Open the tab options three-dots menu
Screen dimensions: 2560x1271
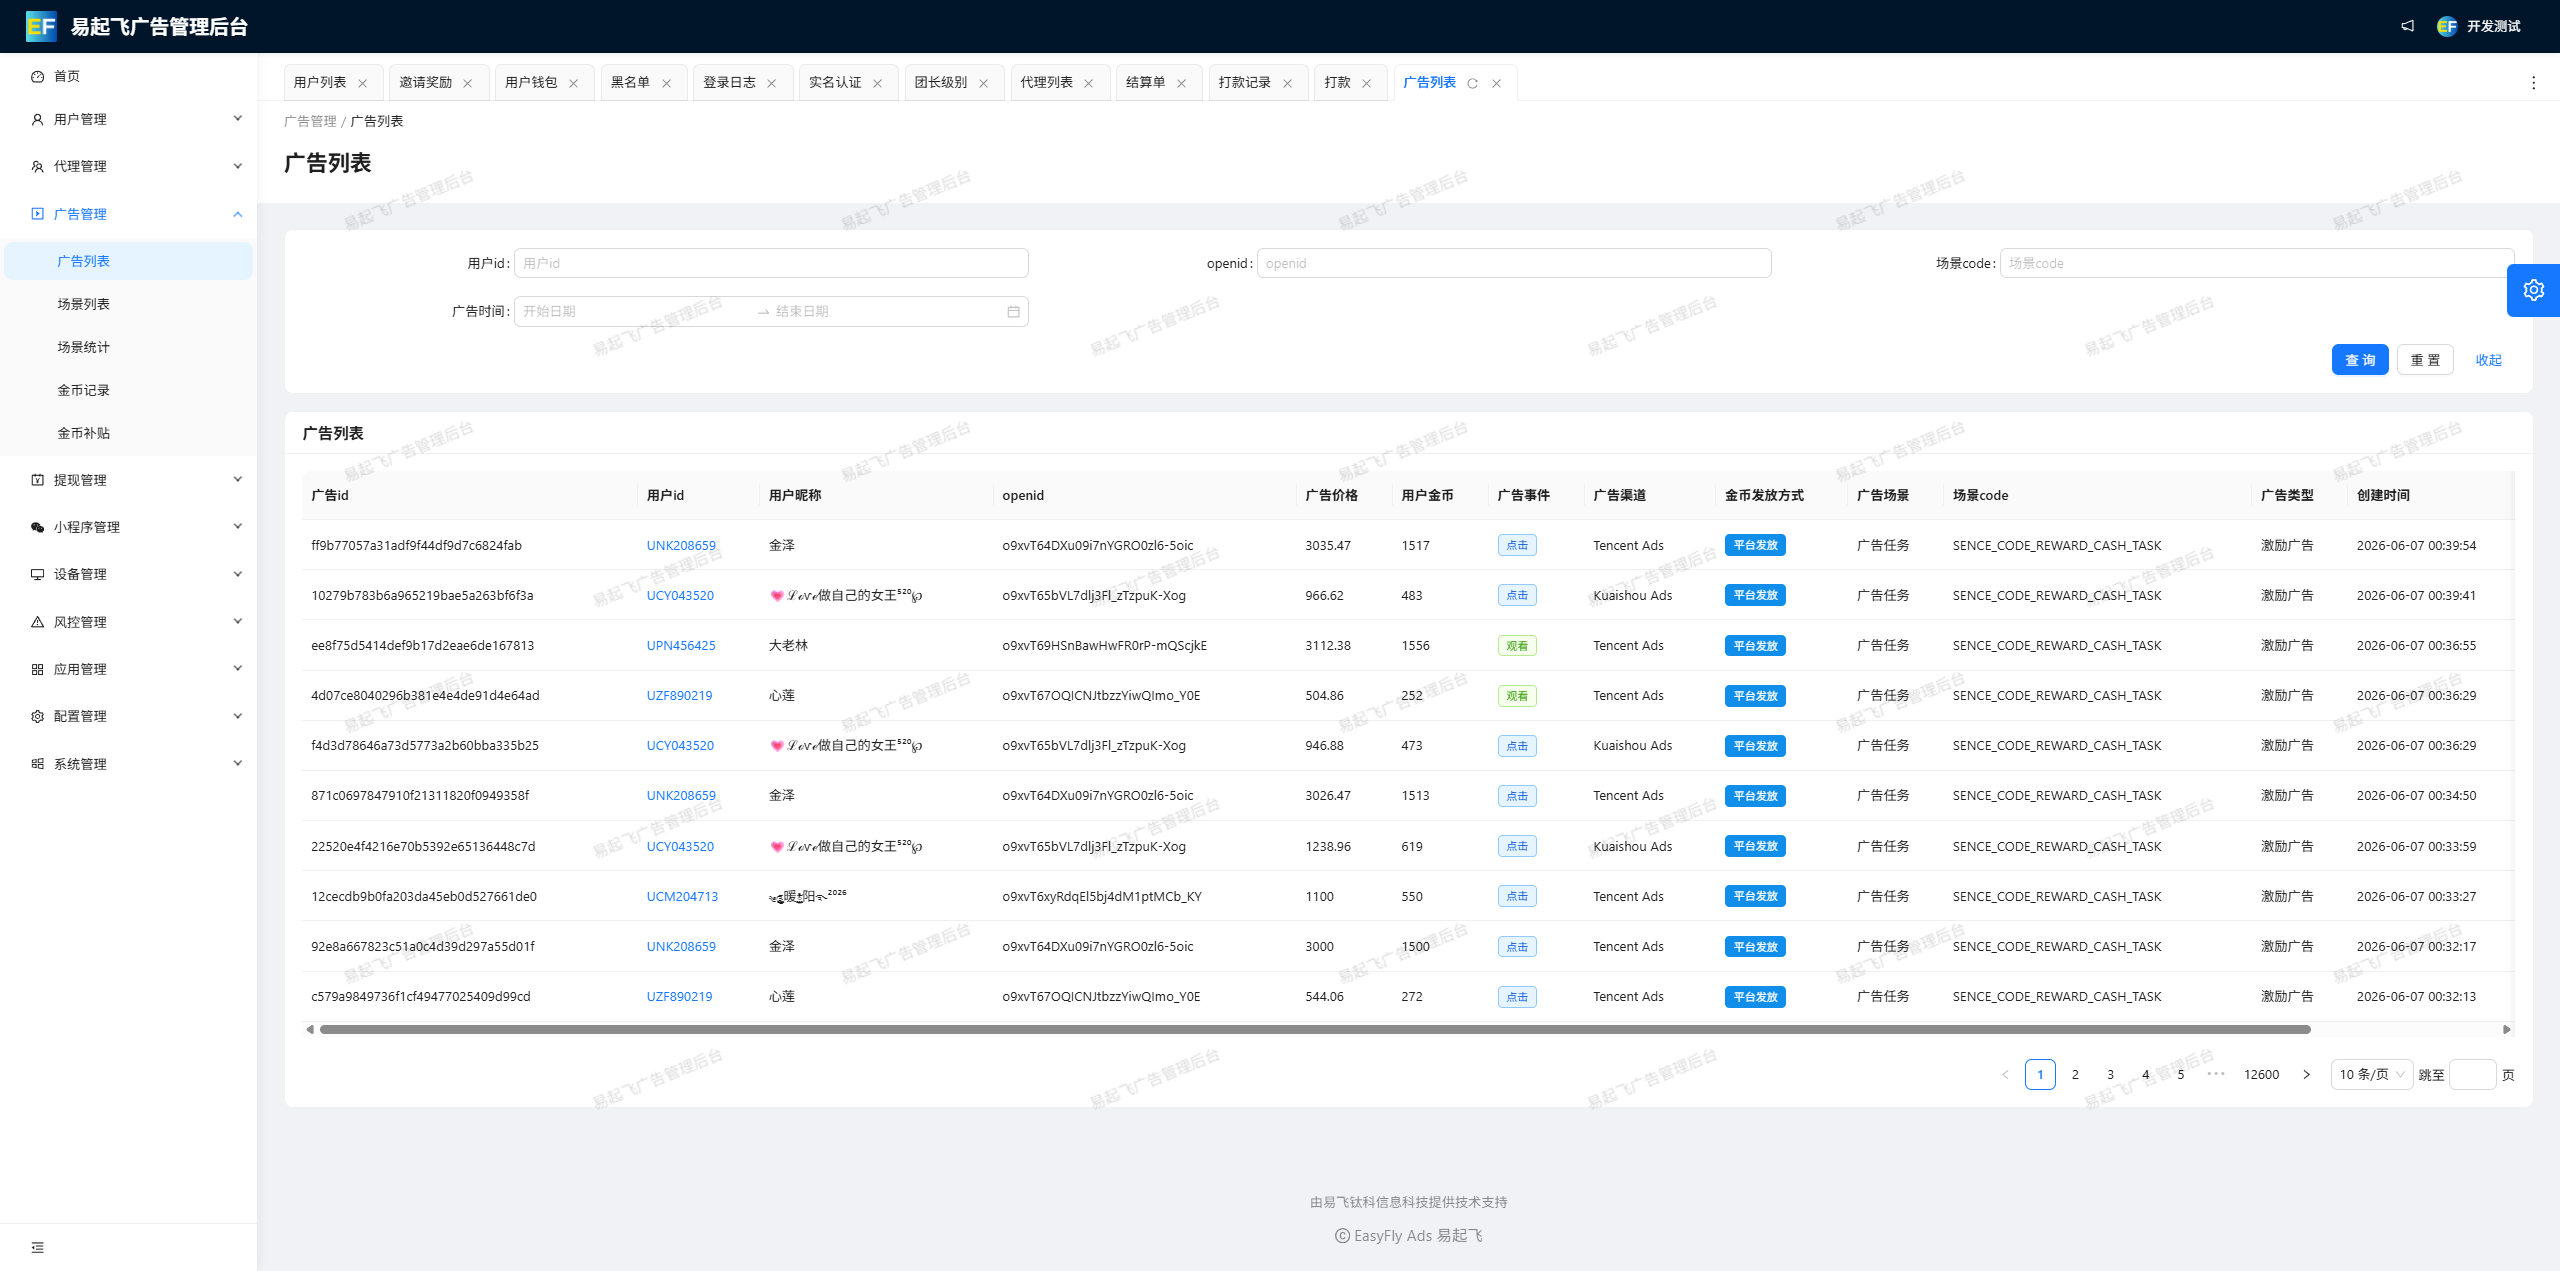[2534, 83]
